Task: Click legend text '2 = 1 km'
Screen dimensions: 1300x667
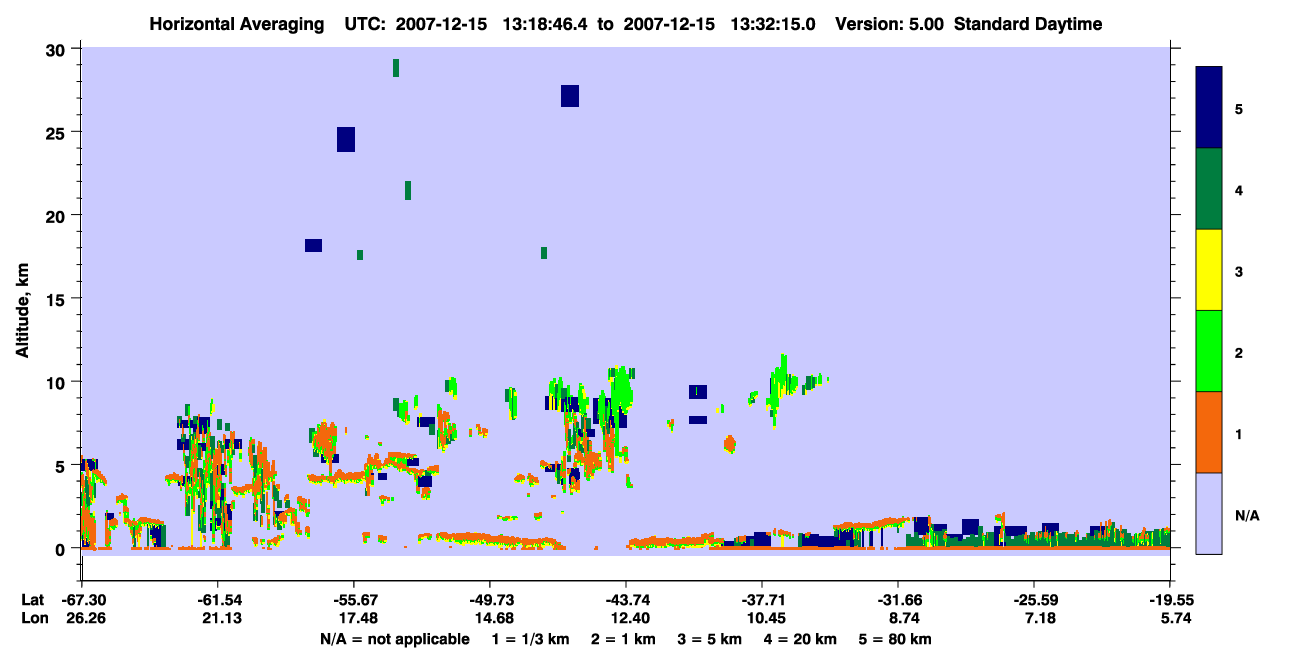Action: [x=623, y=639]
